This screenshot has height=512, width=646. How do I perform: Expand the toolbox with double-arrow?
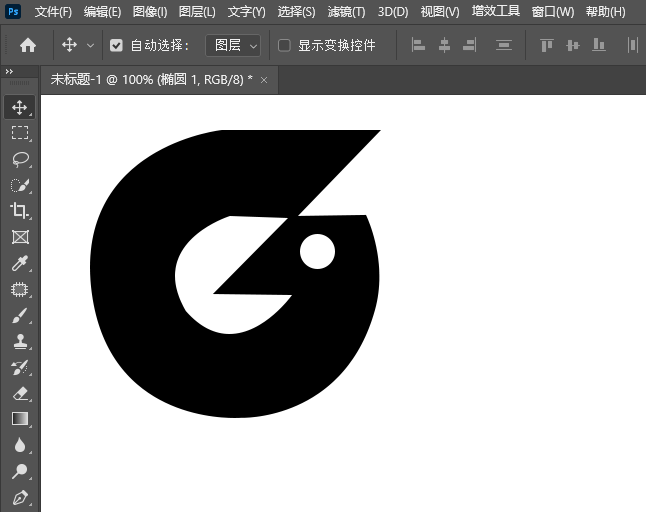coord(9,72)
